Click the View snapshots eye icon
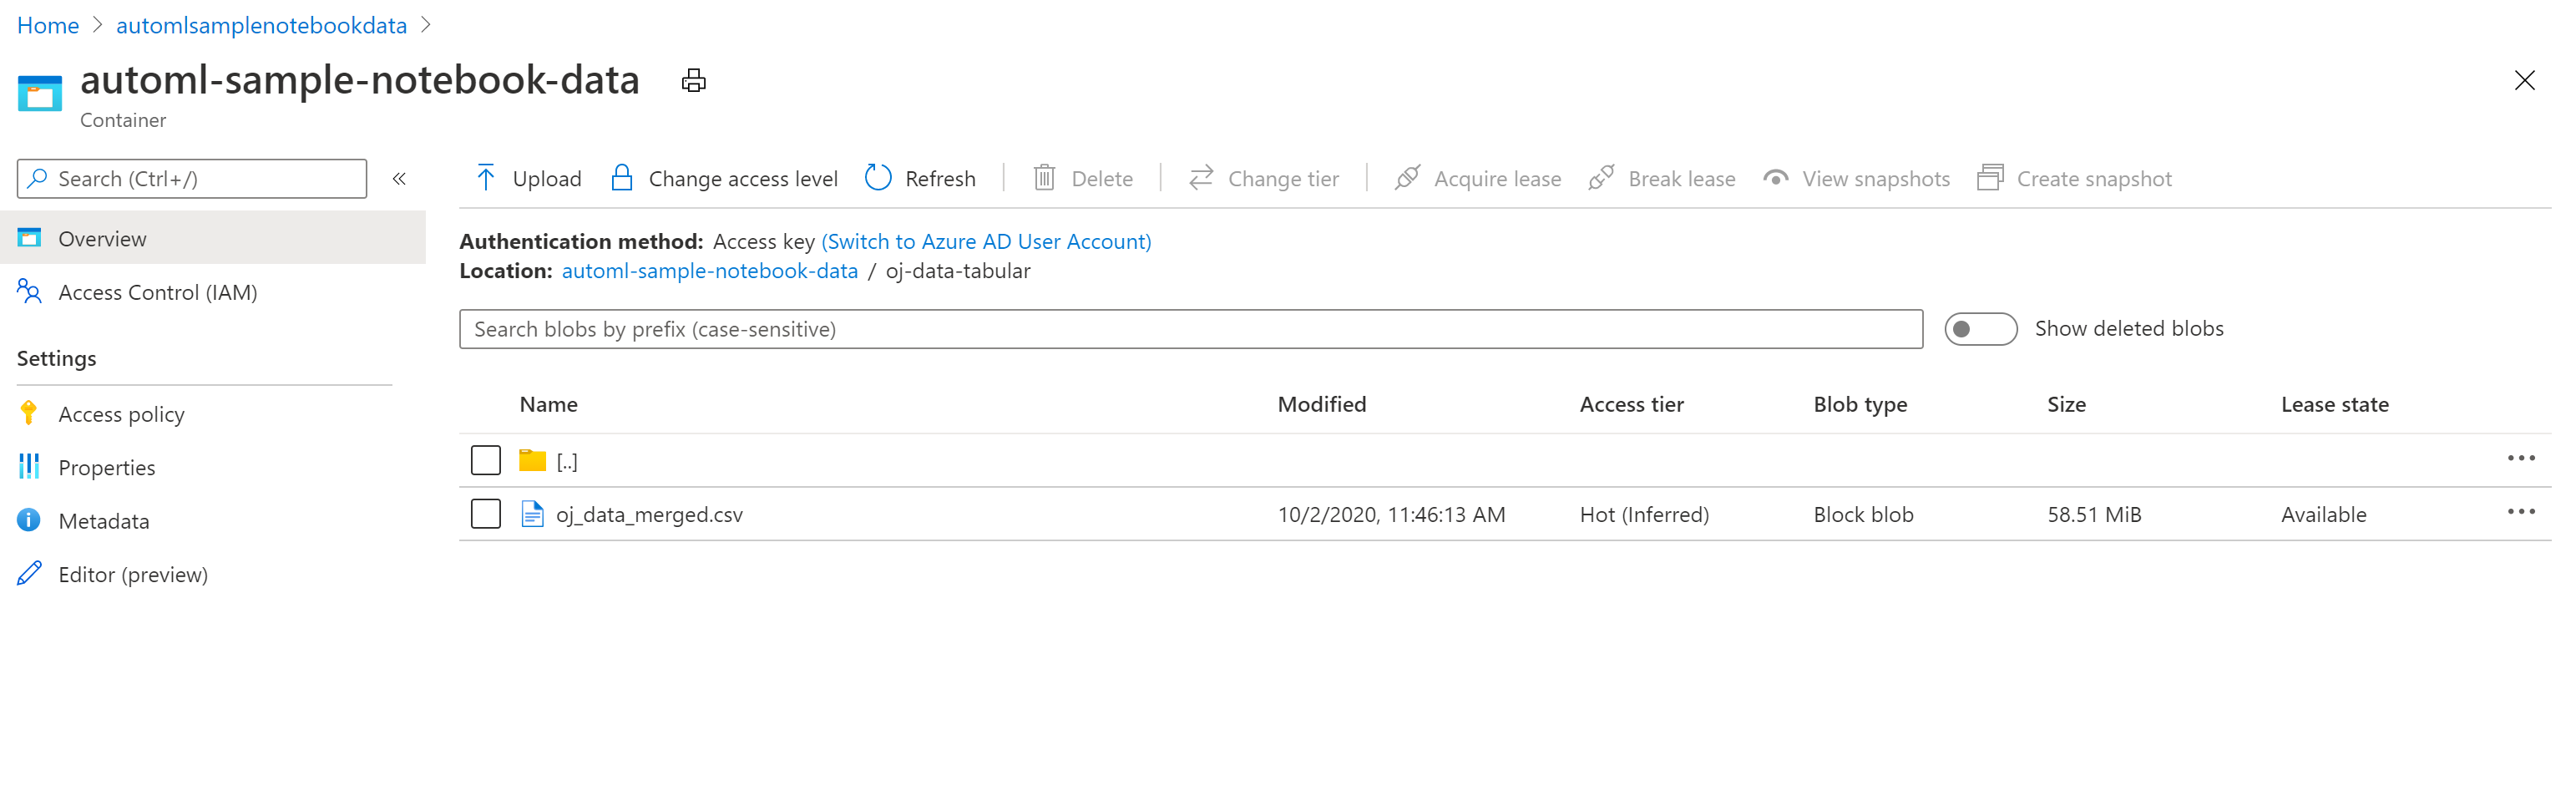The width and height of the screenshot is (2576, 811). tap(1775, 178)
